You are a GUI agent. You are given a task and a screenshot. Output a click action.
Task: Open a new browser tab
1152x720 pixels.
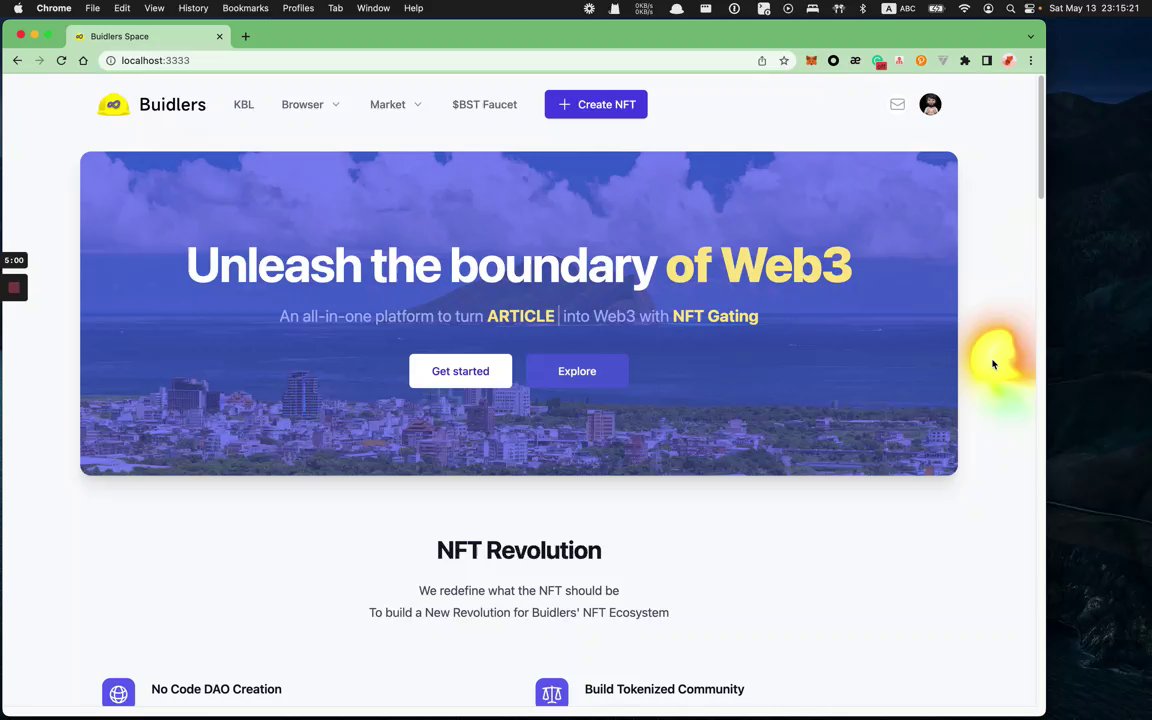(245, 36)
